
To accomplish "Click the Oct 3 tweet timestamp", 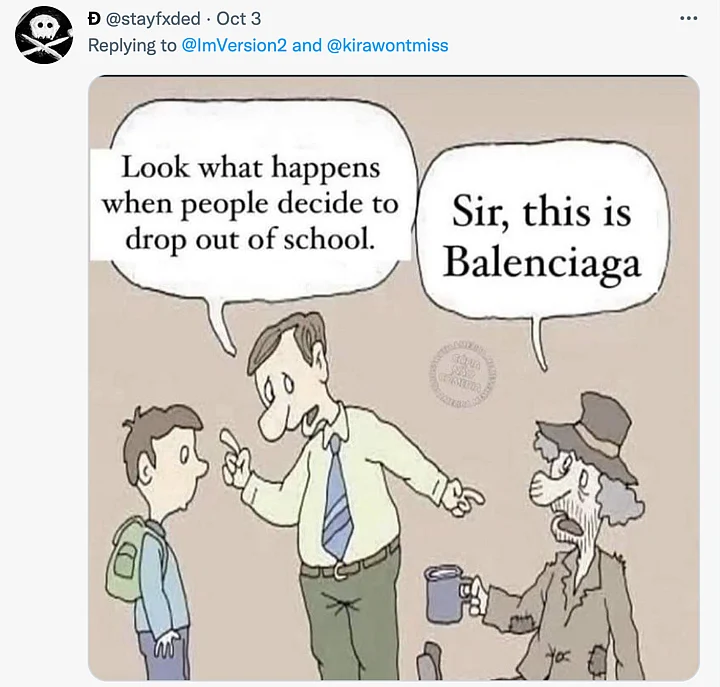I will point(238,19).
